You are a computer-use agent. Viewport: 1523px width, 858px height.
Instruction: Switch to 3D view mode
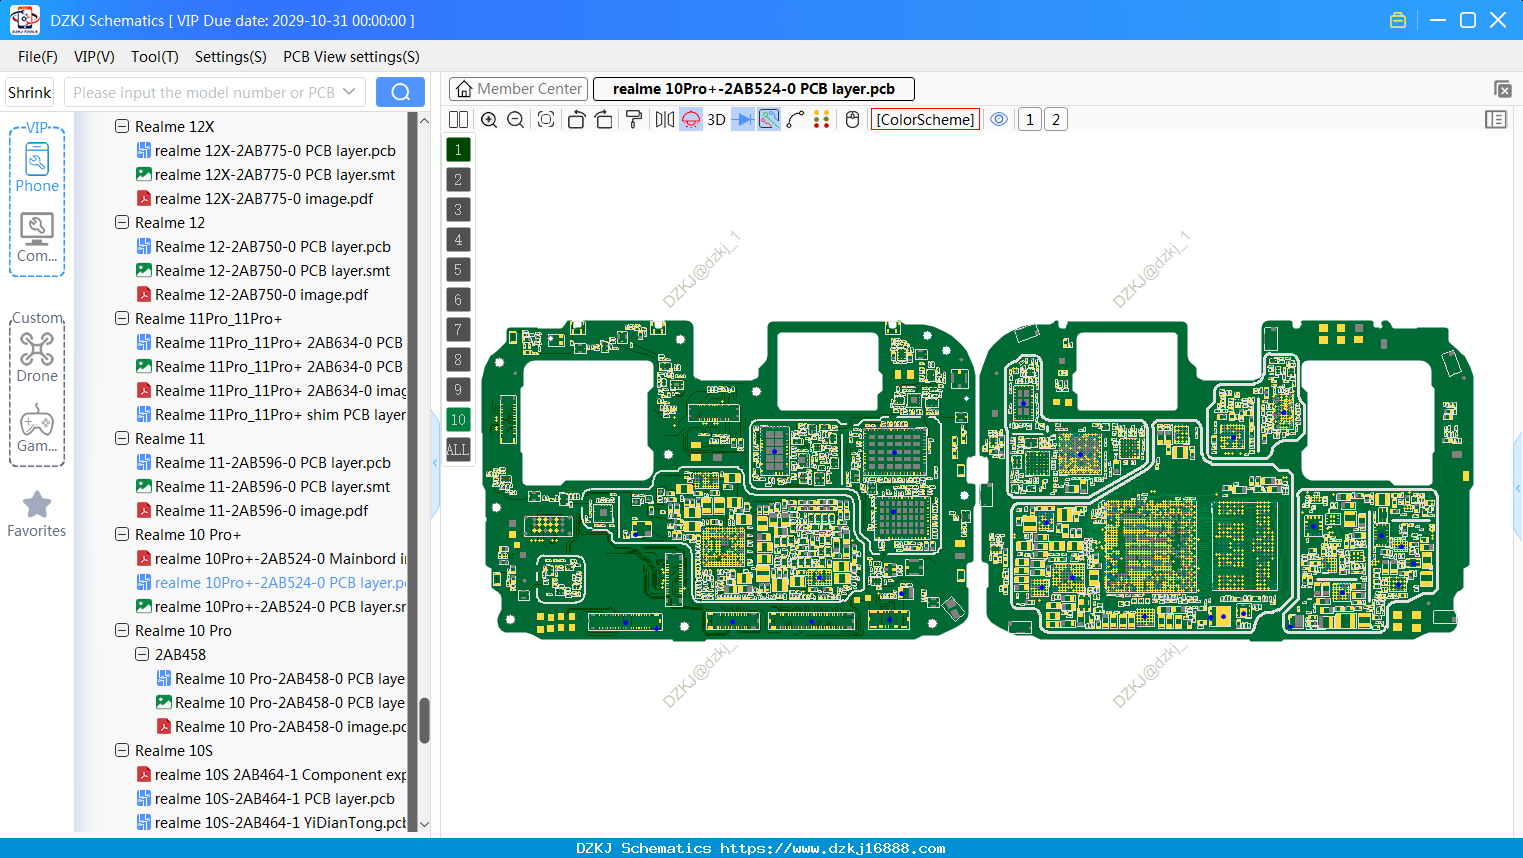click(716, 120)
